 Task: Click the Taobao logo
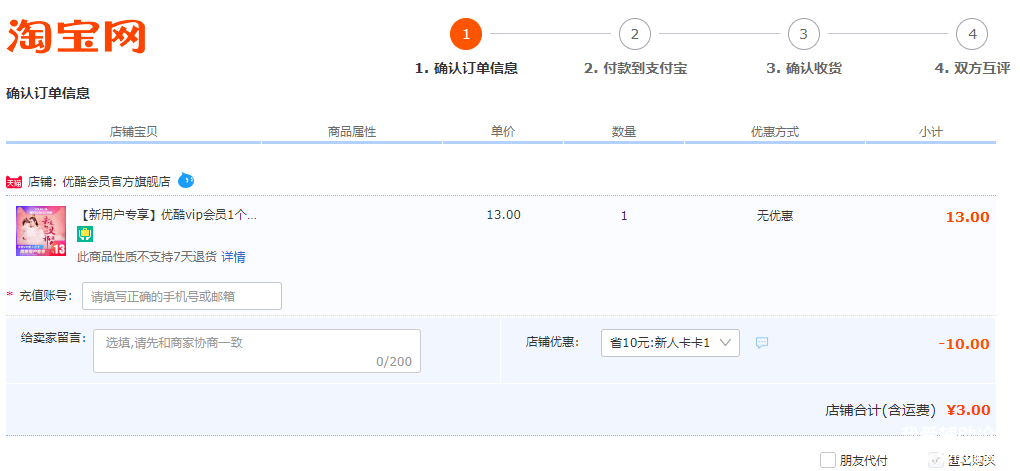click(76, 37)
